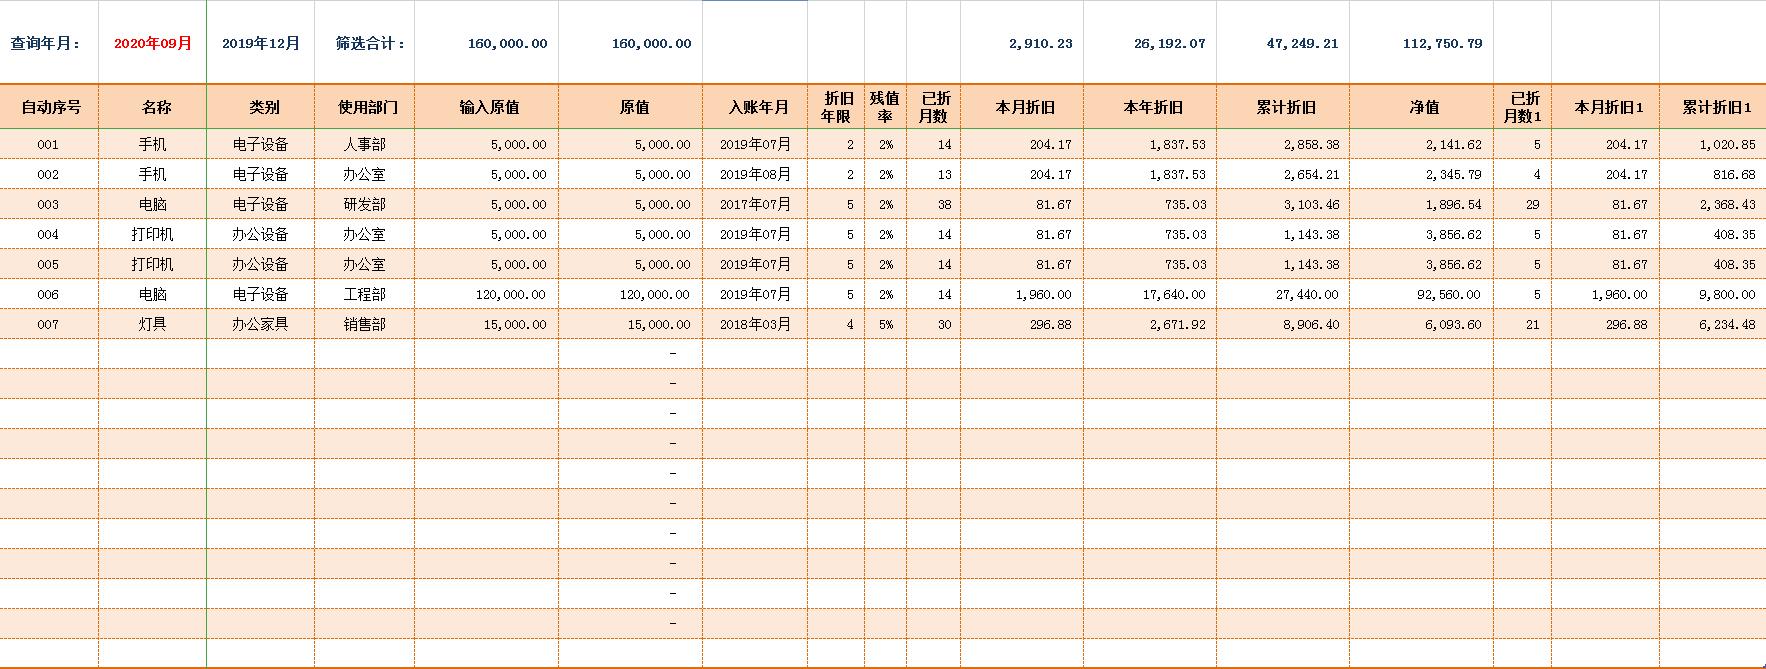Select 手机 name in row 002

[152, 174]
